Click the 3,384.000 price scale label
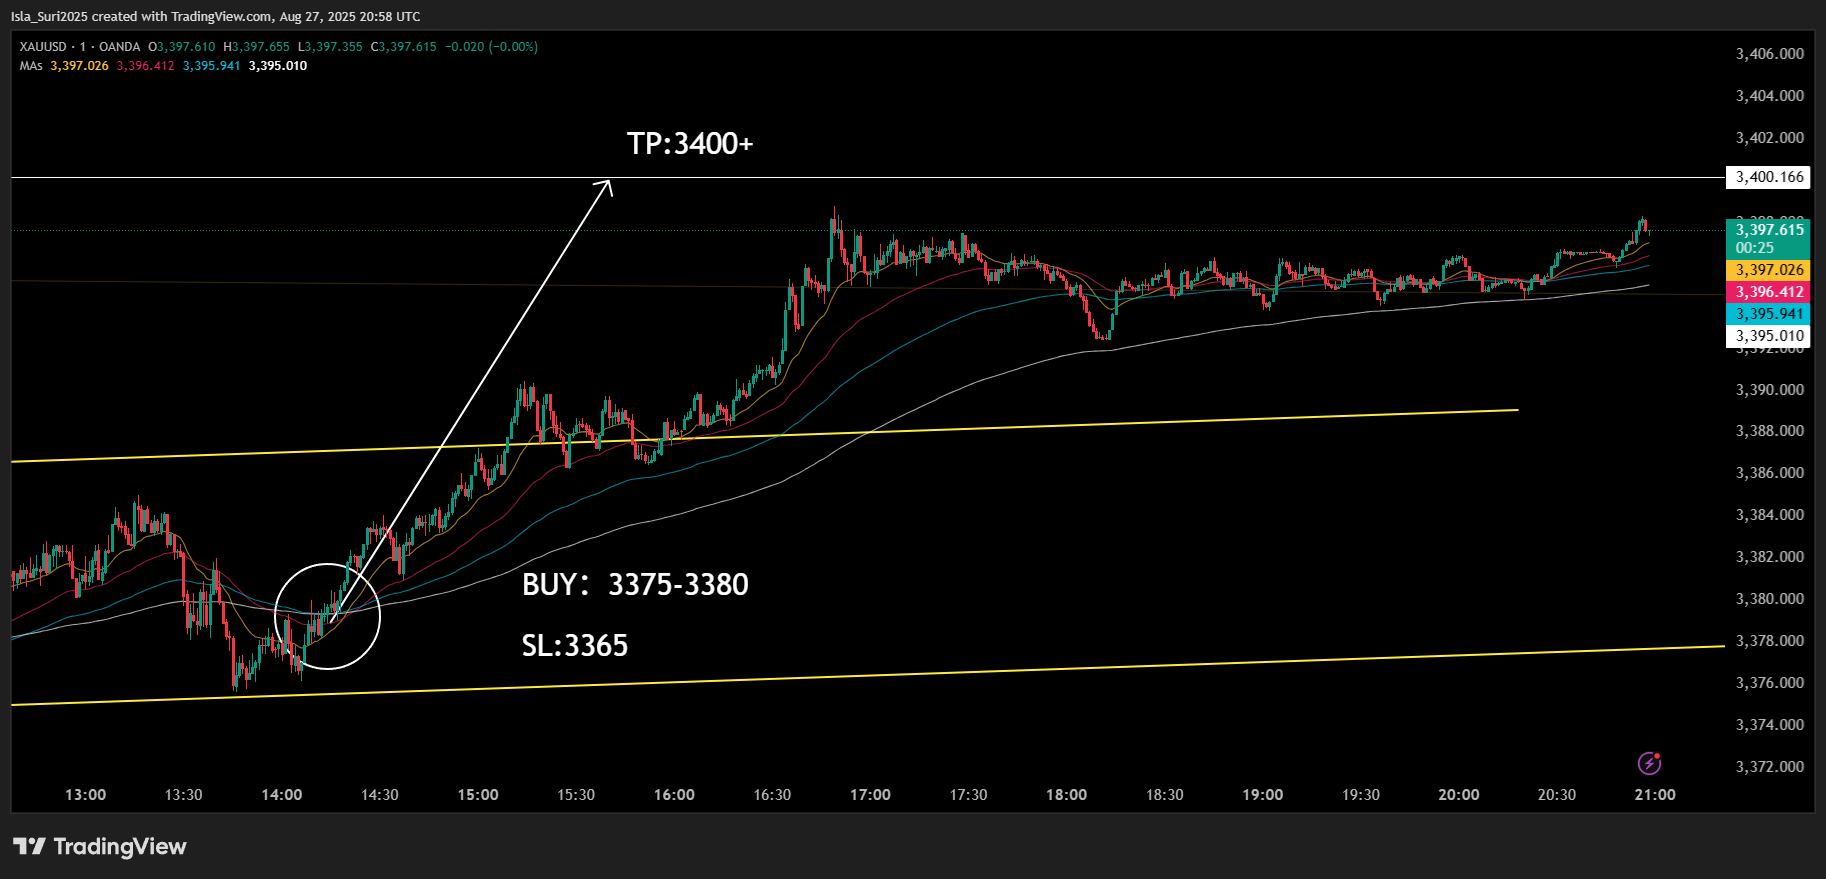The width and height of the screenshot is (1826, 879). [x=1770, y=515]
